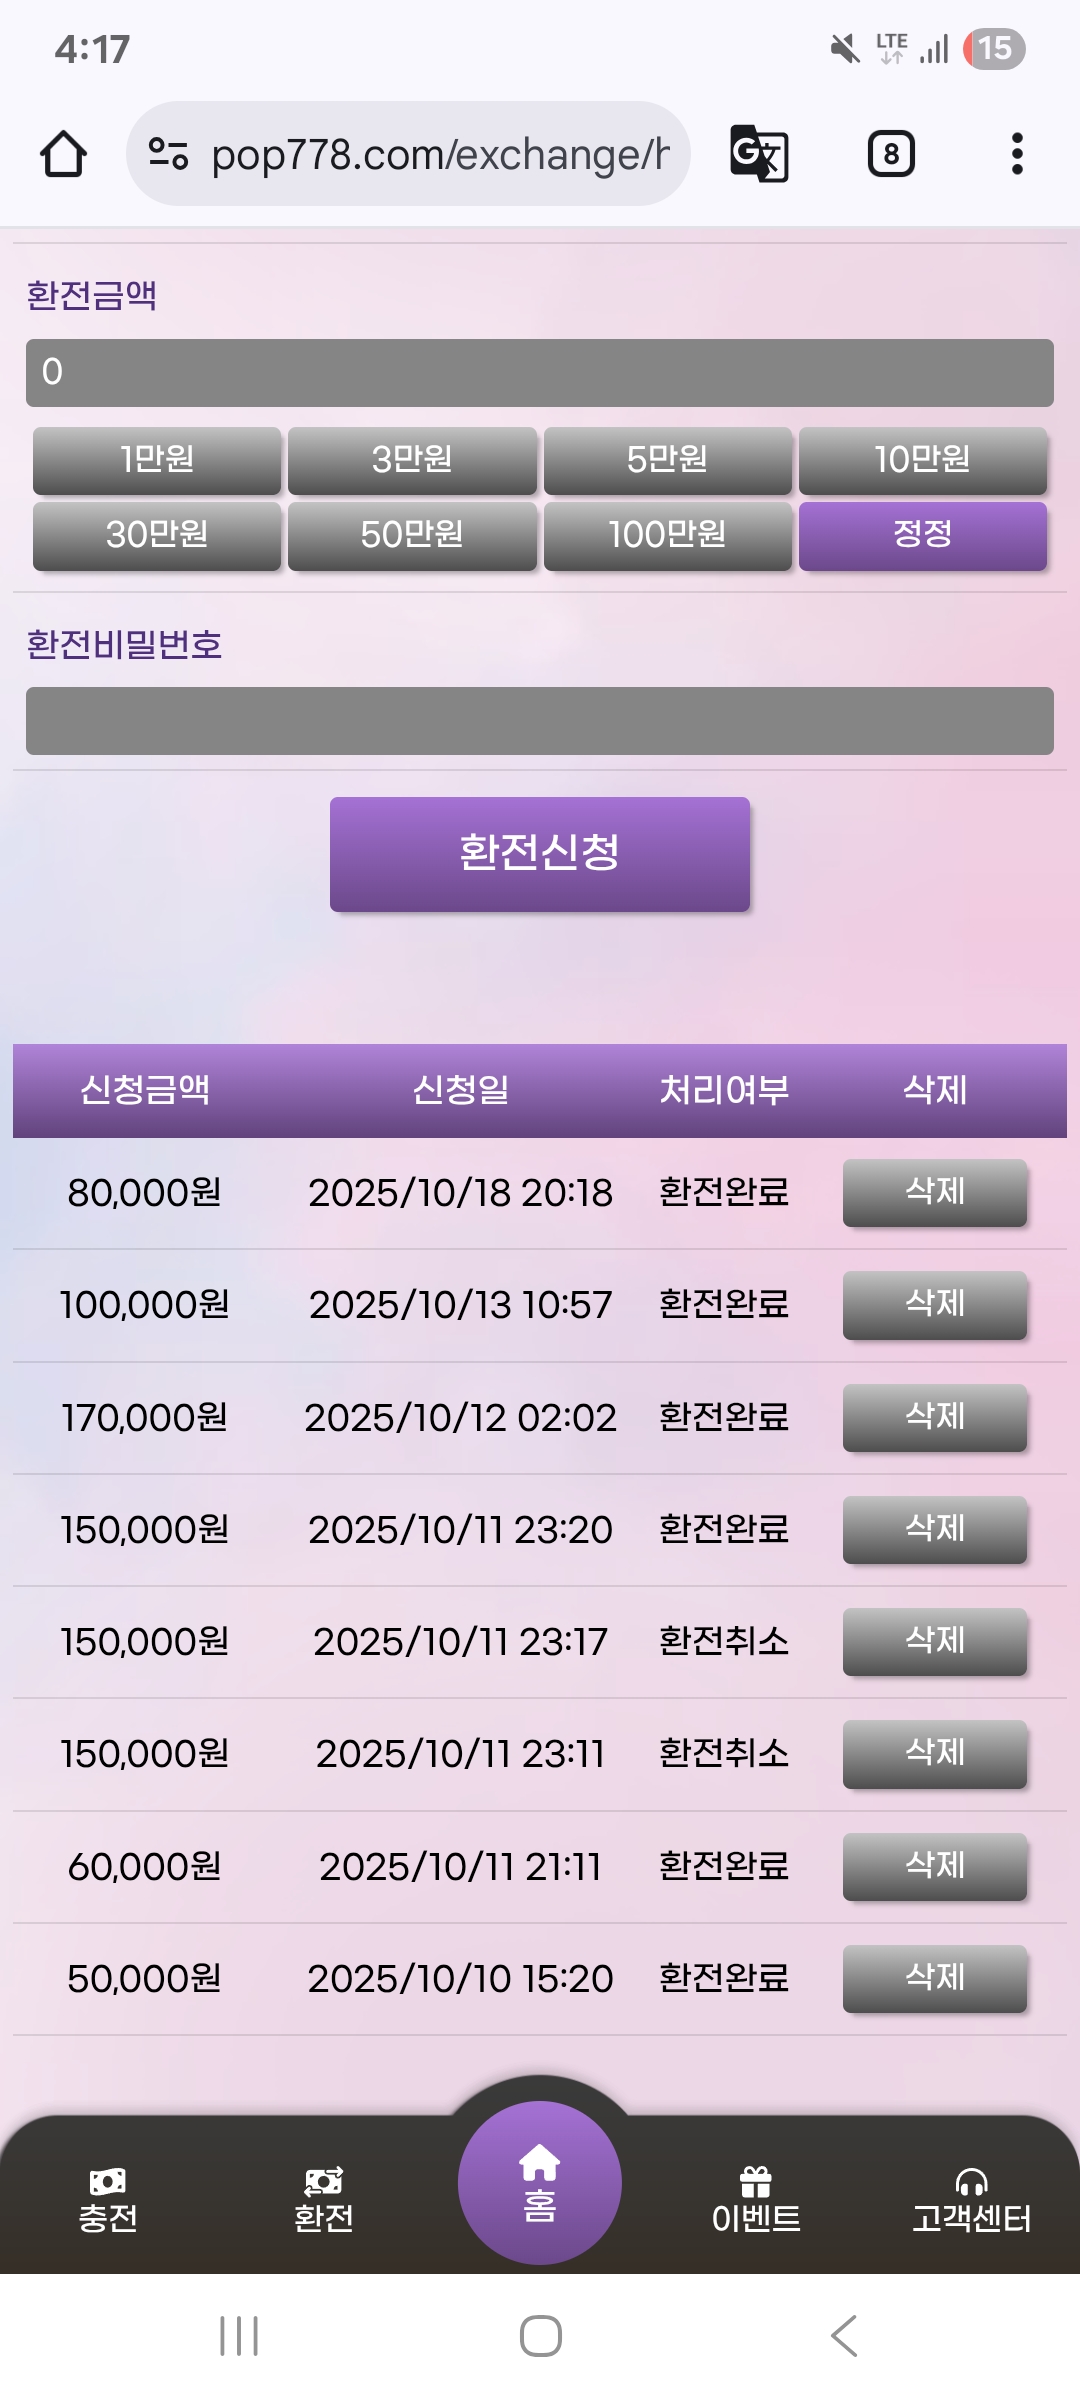The image size is (1080, 2400).
Task: Open 이벤트 gift icon tab
Action: pos(756,2200)
